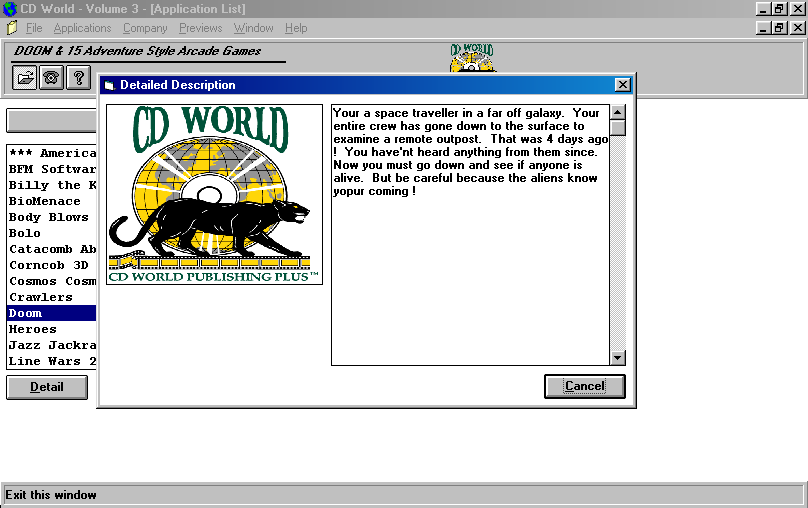
Task: Click the question mark help icon
Action: coord(77,78)
